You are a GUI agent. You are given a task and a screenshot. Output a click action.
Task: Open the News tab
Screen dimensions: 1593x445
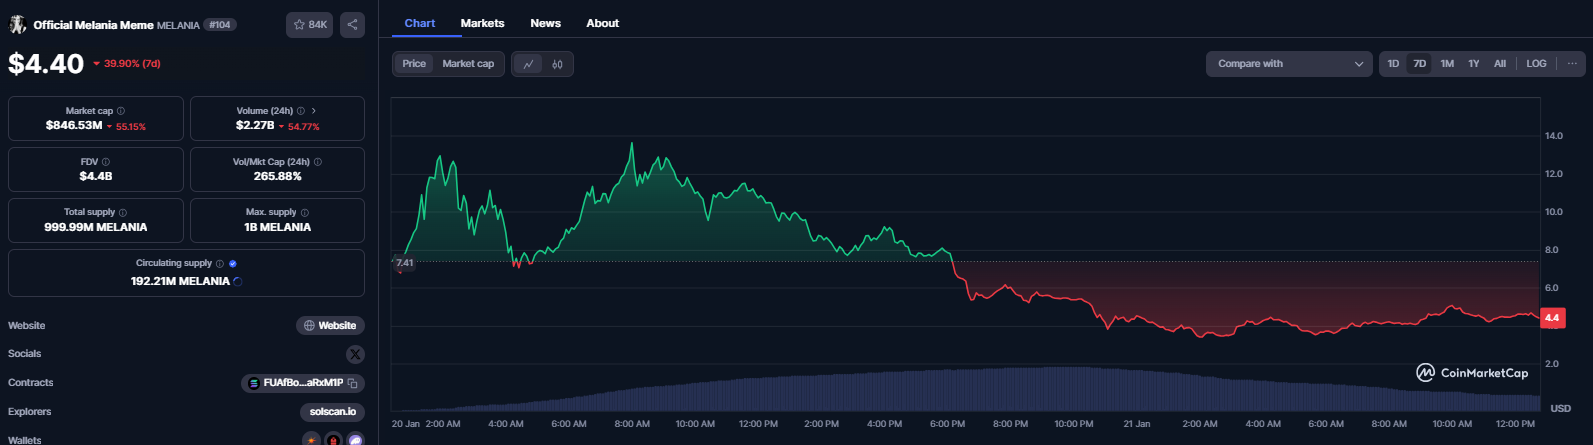click(545, 23)
